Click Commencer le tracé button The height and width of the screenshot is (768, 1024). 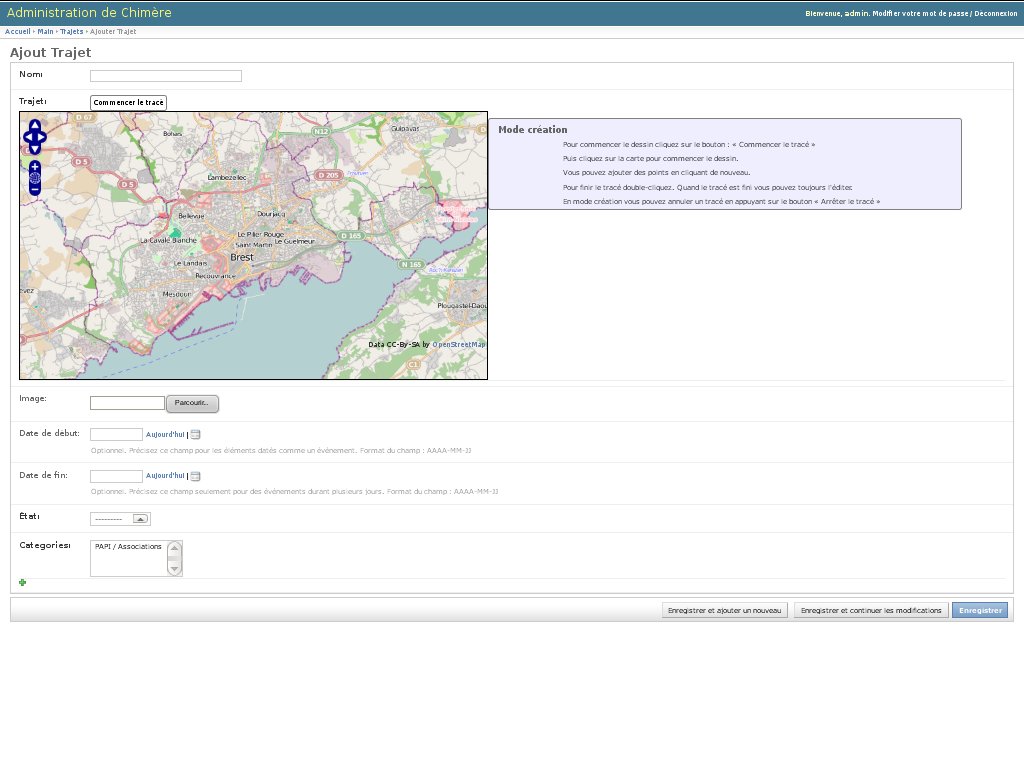128,103
